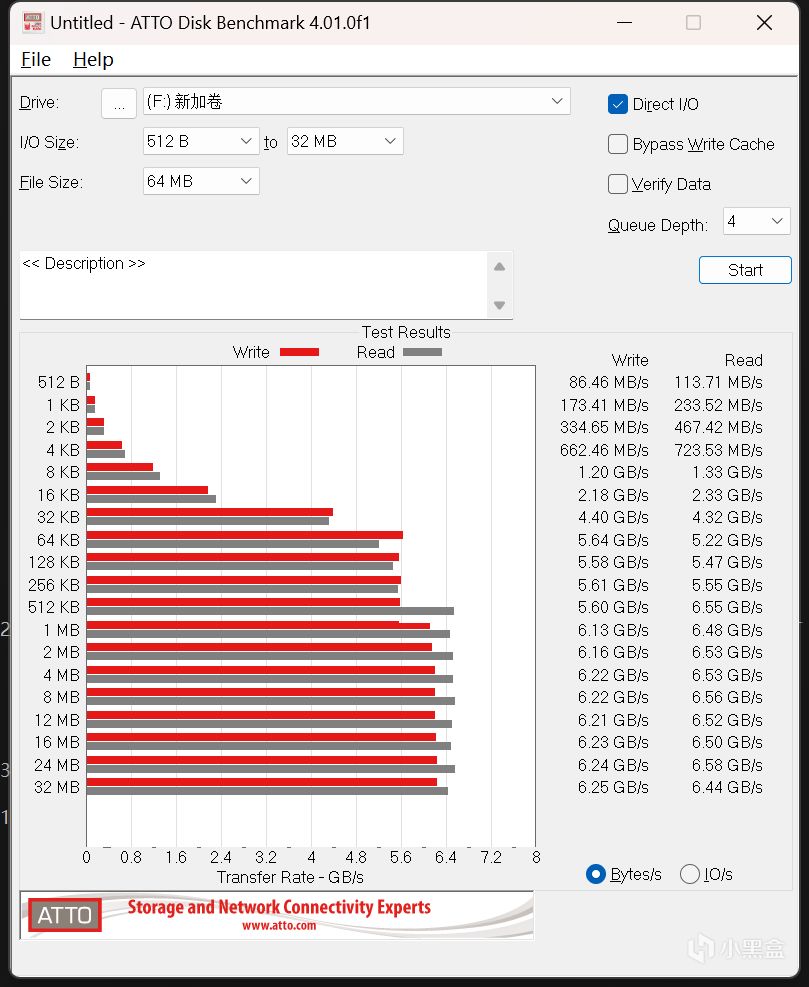
Task: Select the IO/s radio button
Action: (690, 874)
